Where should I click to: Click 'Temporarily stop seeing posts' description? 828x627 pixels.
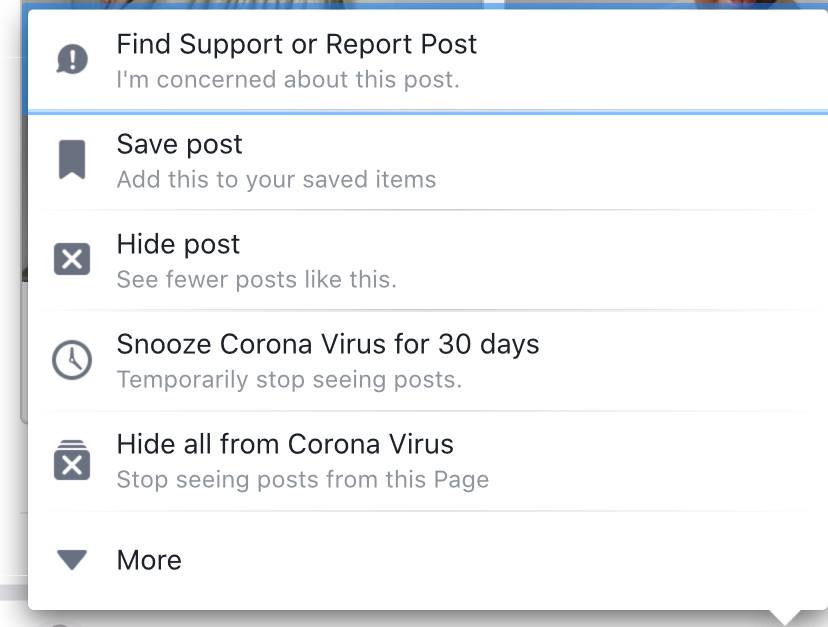coord(289,379)
